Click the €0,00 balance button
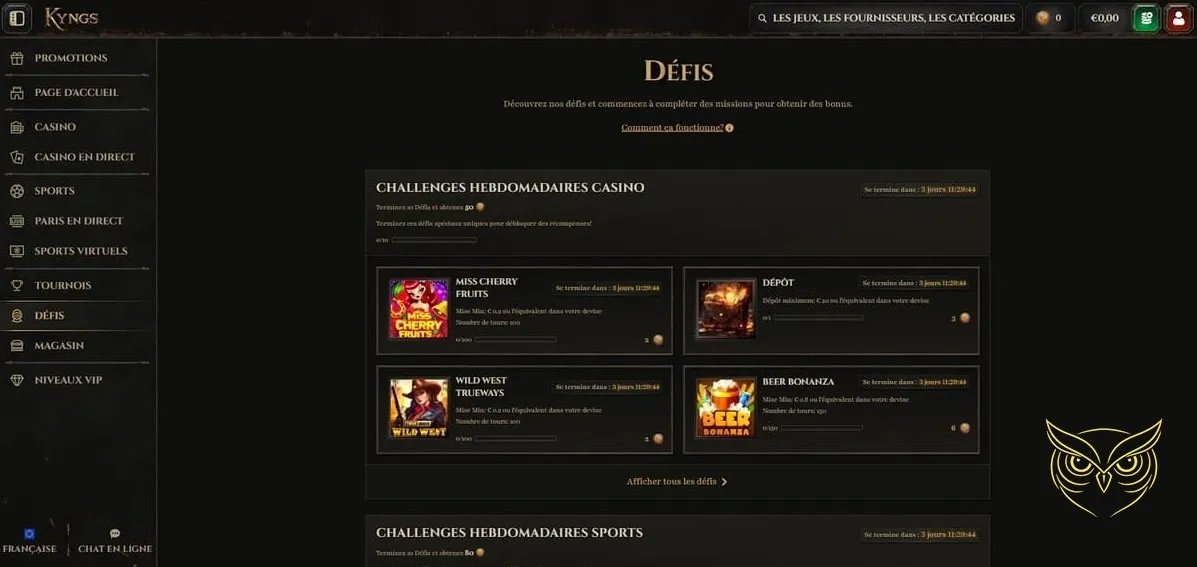The width and height of the screenshot is (1197, 567). click(1104, 18)
